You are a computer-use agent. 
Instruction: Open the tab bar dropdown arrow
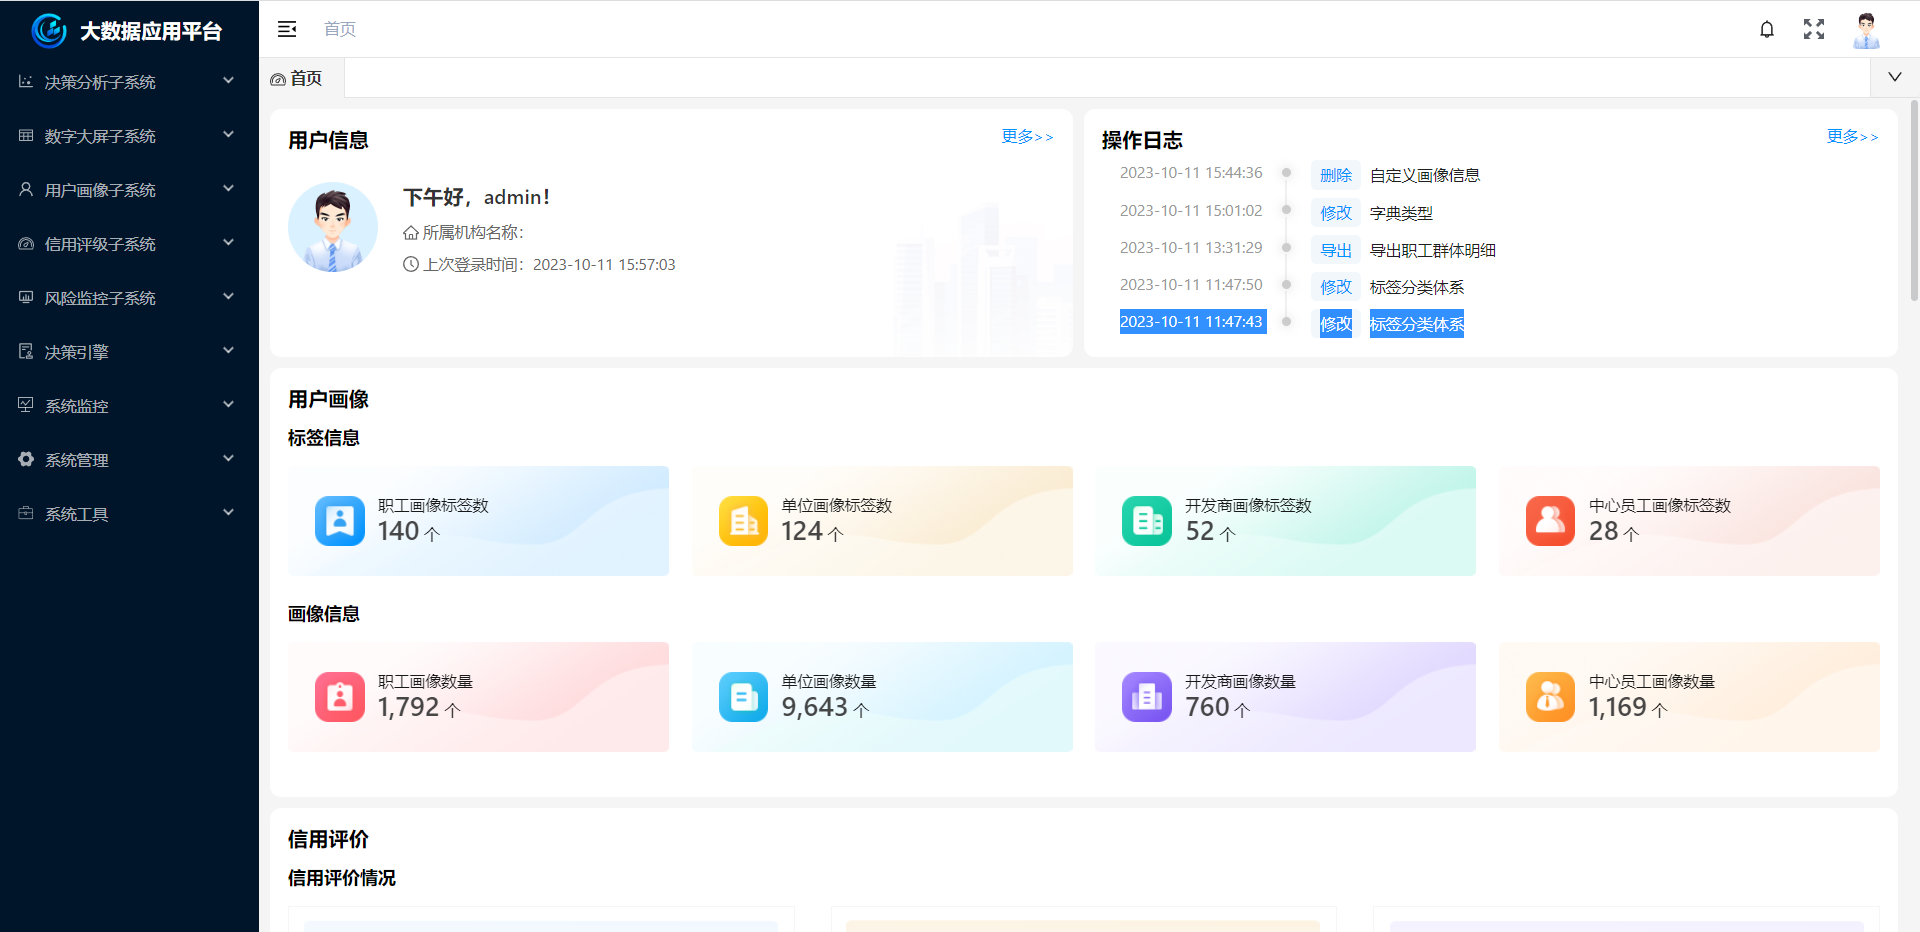tap(1894, 77)
